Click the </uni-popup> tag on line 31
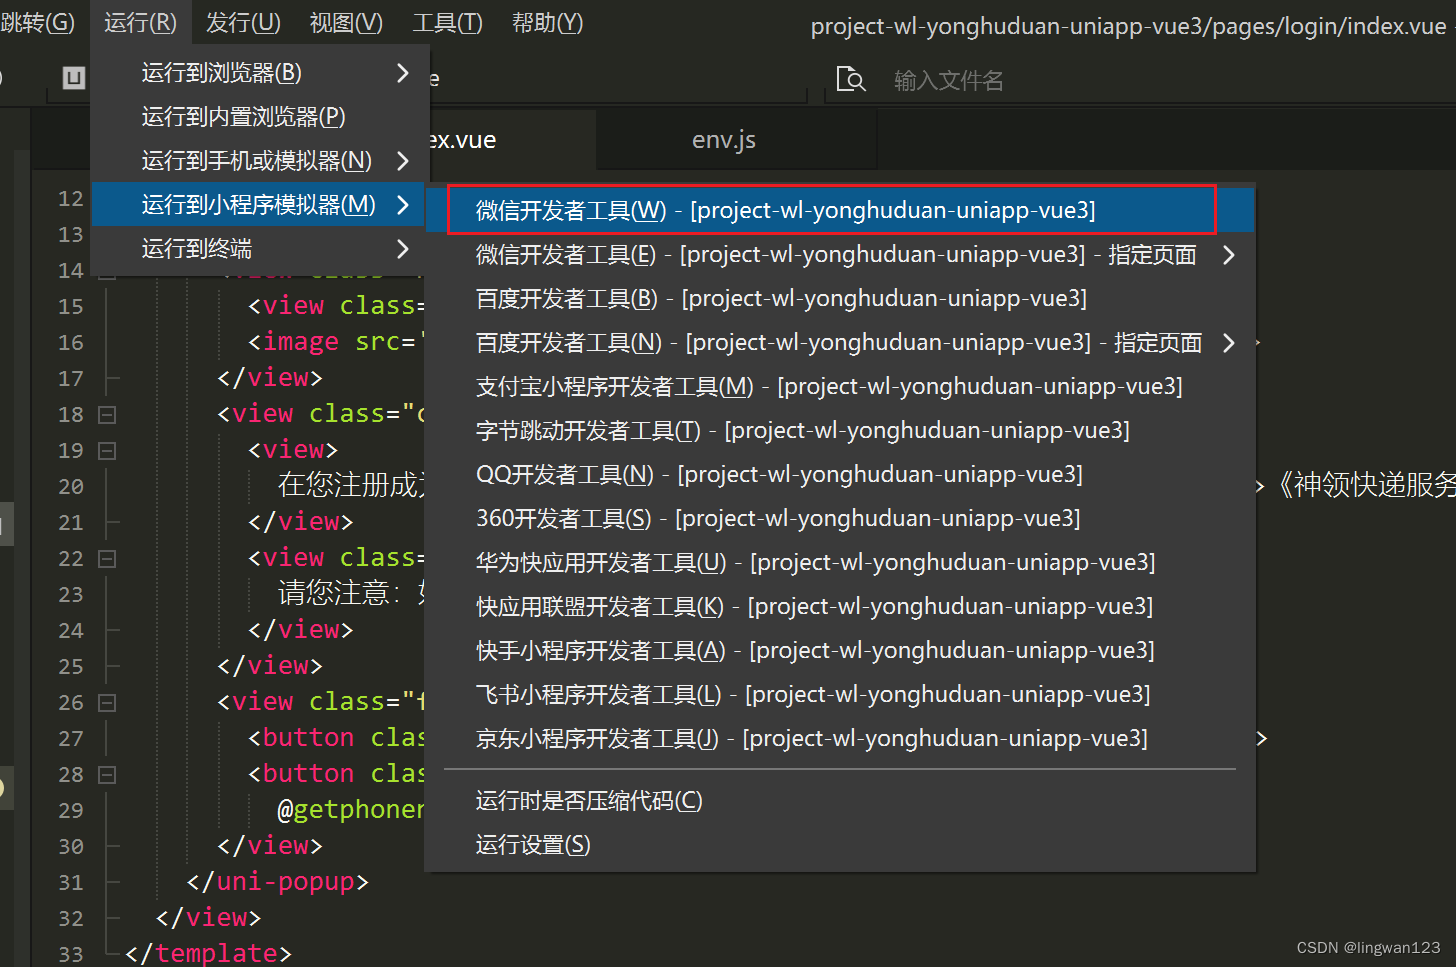1456x967 pixels. [278, 882]
